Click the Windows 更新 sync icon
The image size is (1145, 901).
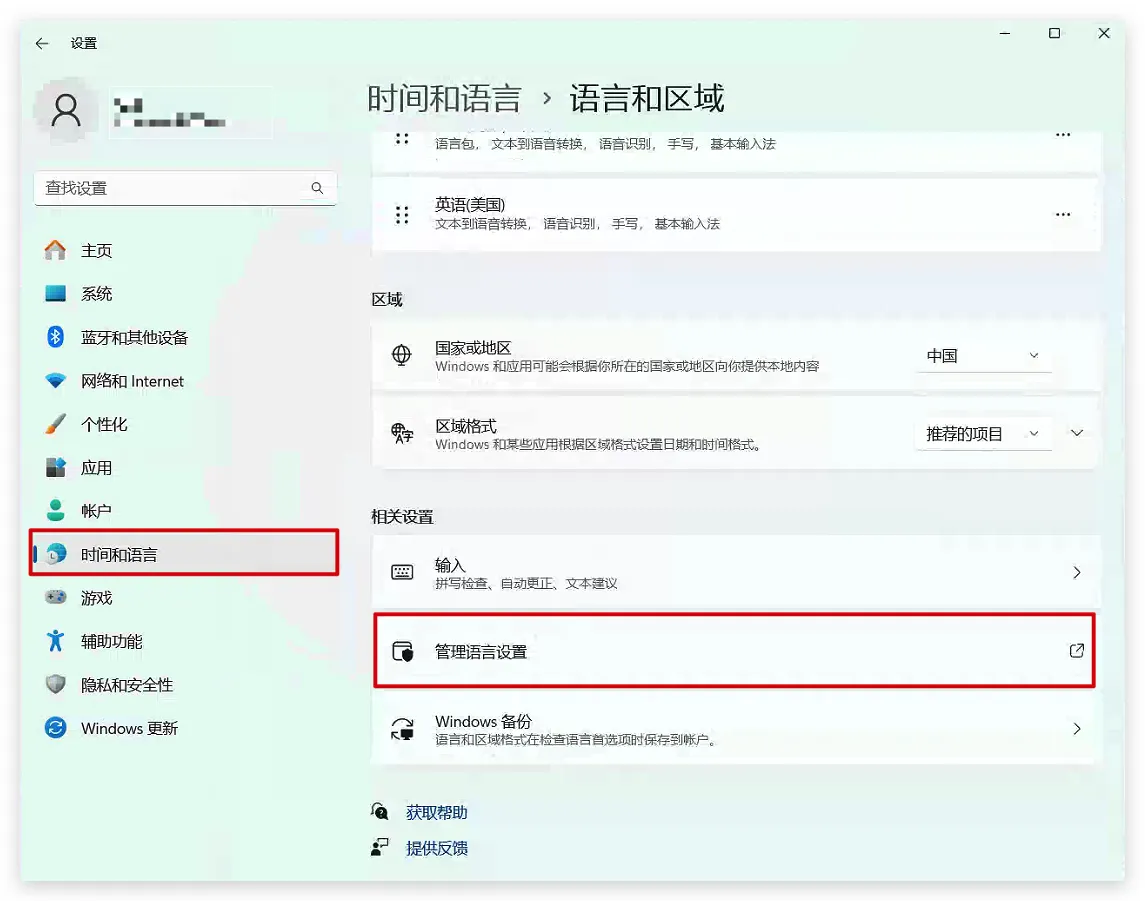pyautogui.click(x=55, y=728)
